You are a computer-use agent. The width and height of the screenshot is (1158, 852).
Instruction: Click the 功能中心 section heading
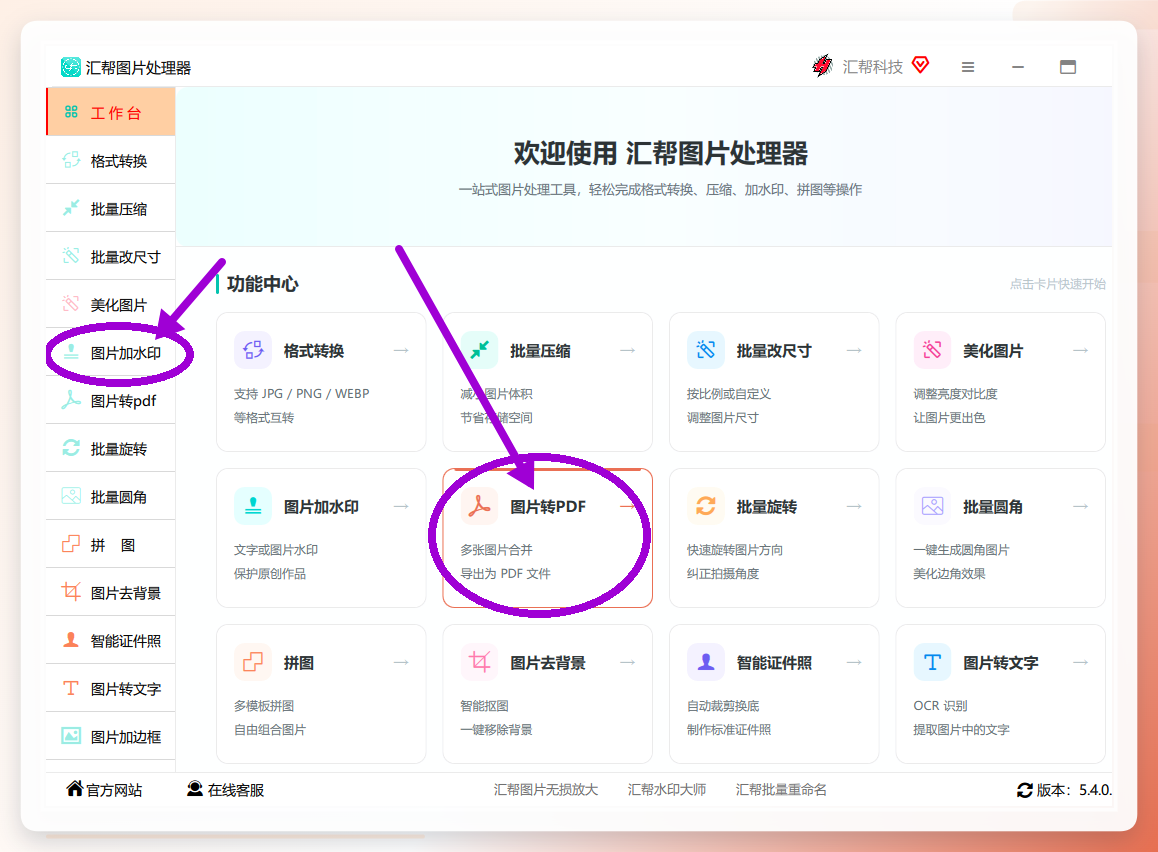pyautogui.click(x=262, y=284)
